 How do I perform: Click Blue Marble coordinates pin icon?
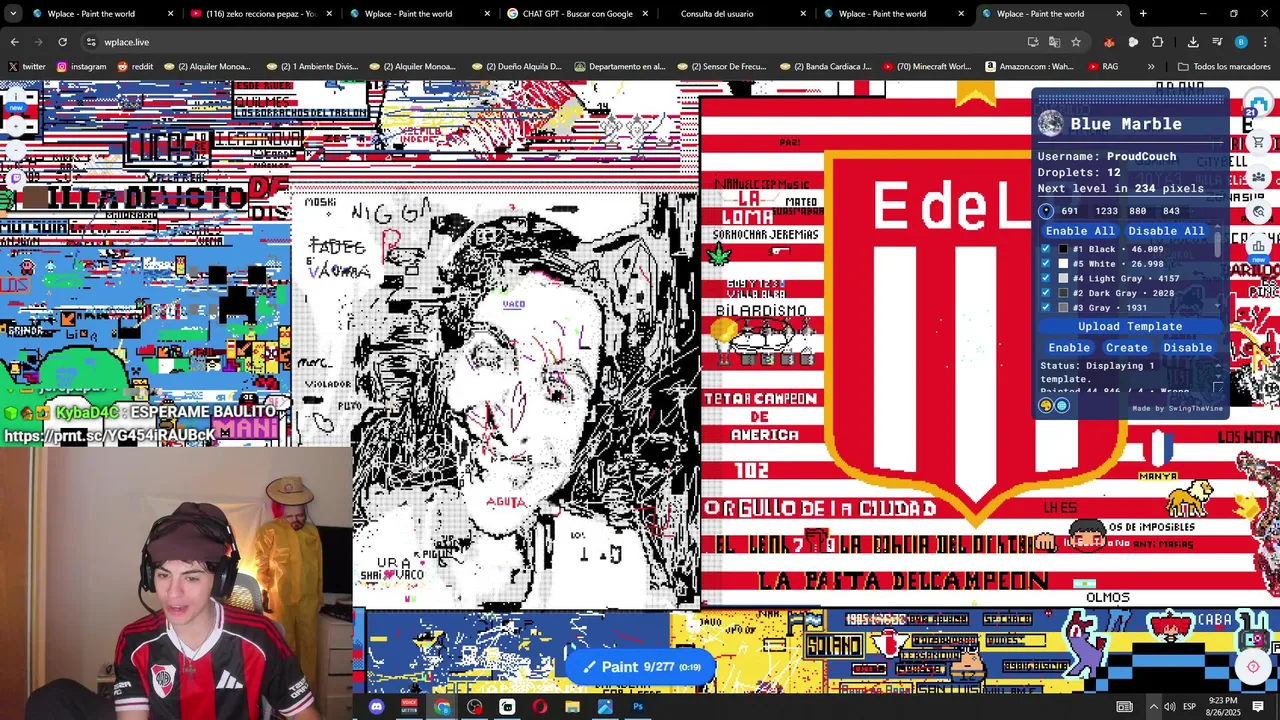coord(1046,211)
